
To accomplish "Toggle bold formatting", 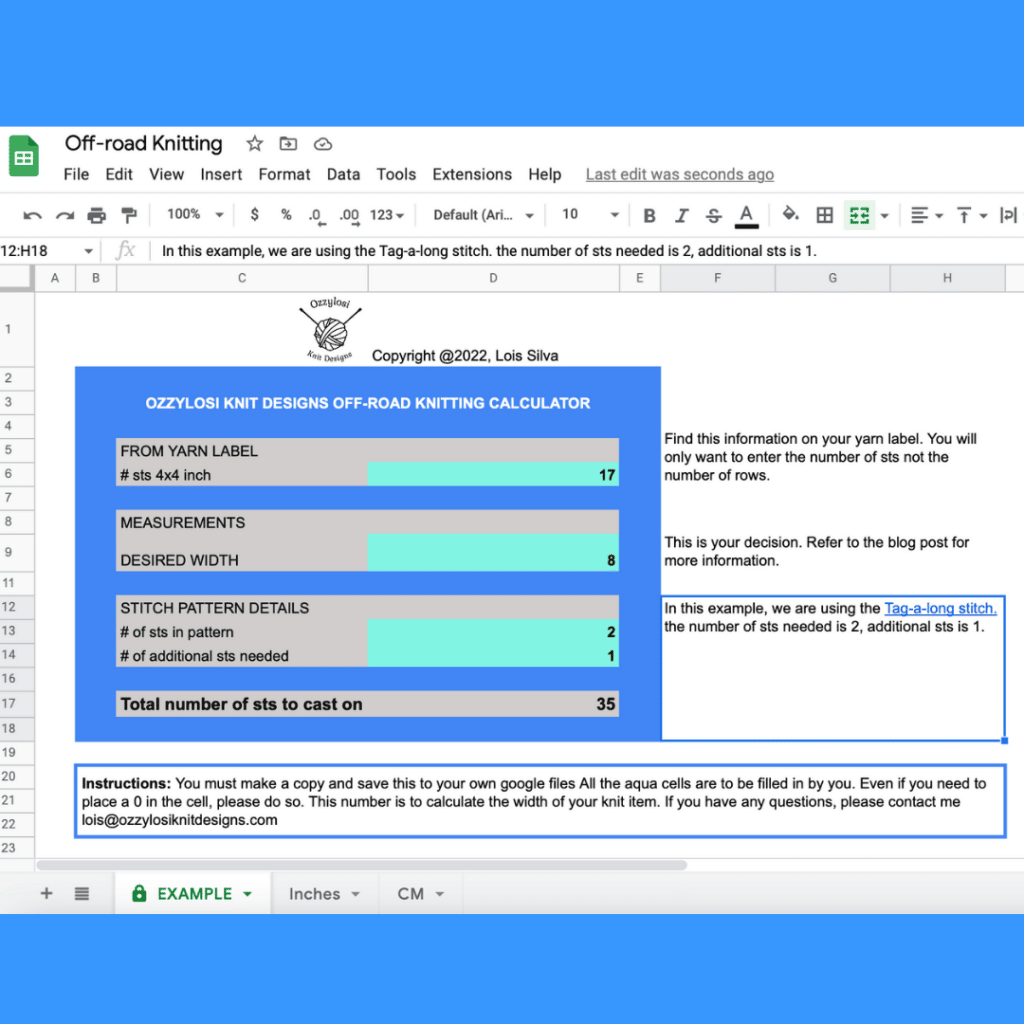I will point(649,216).
